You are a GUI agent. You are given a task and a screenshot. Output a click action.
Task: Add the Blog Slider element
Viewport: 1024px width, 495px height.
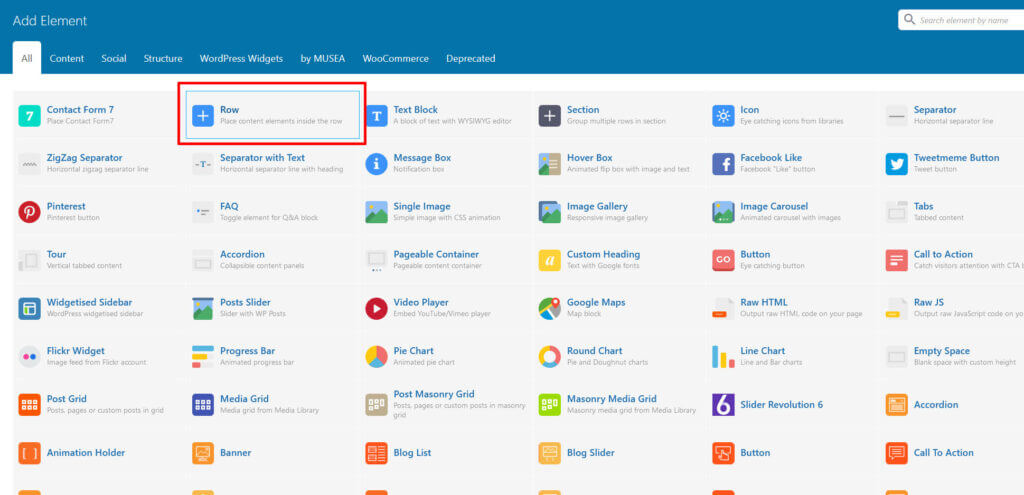click(620, 453)
